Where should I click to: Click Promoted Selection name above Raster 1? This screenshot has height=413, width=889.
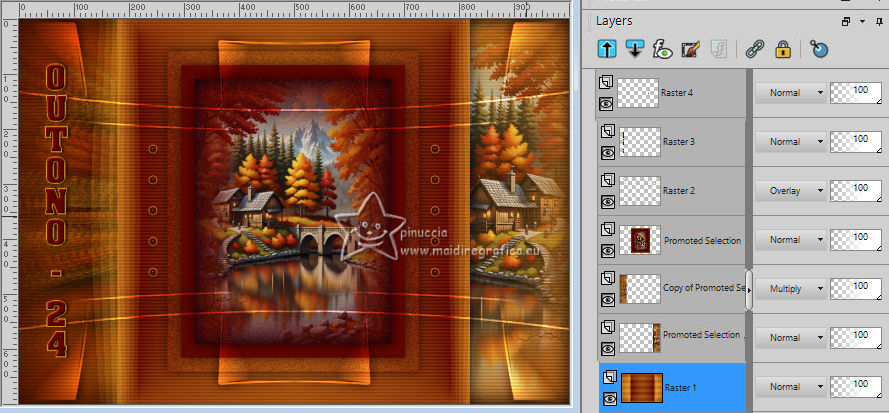[x=702, y=335]
